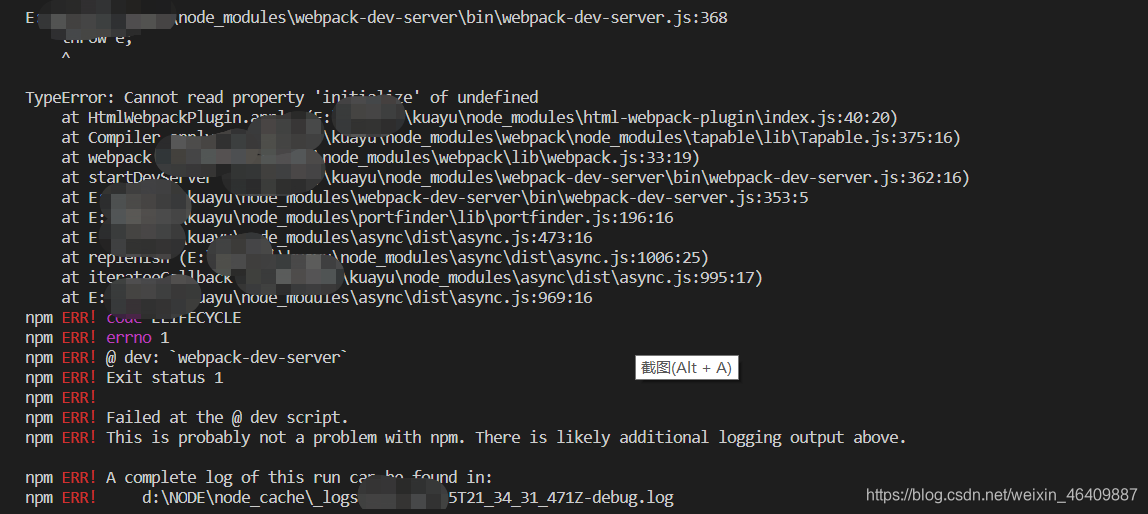The height and width of the screenshot is (514, 1148).
Task: Click the replenish async.js:1006:25 line
Action: pos(385,258)
